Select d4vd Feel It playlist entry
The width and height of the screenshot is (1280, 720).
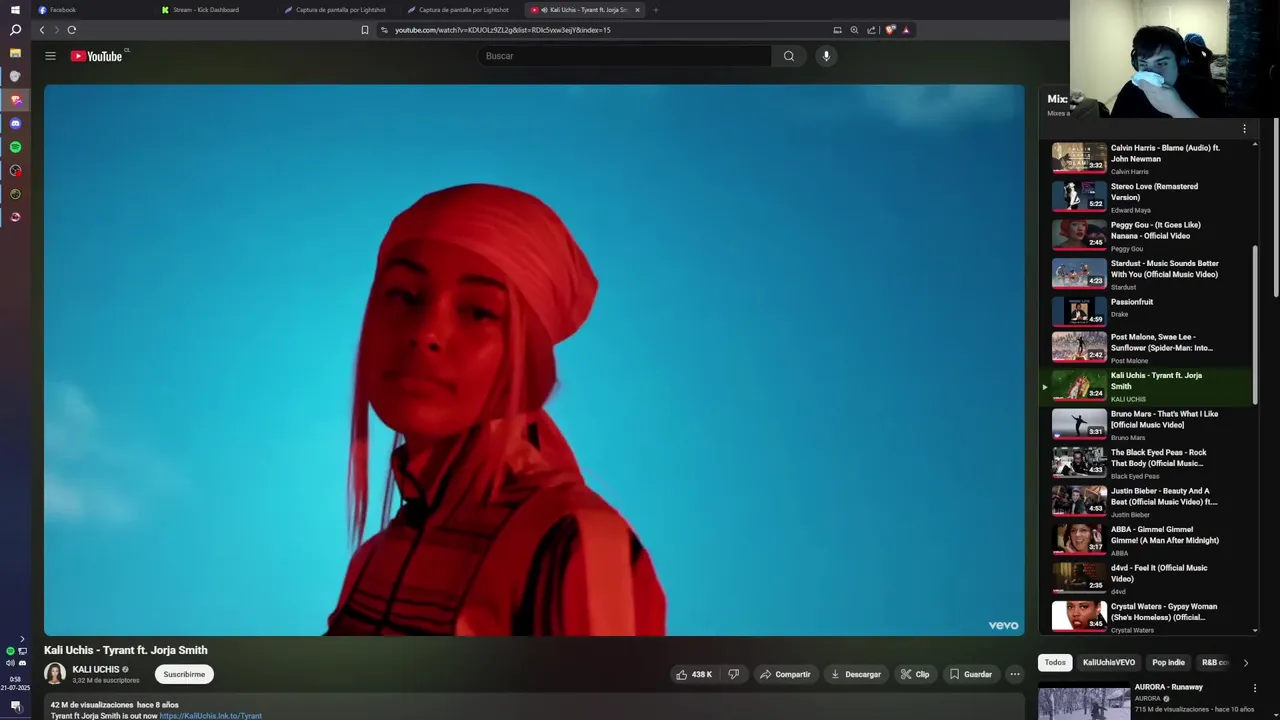[1145, 578]
